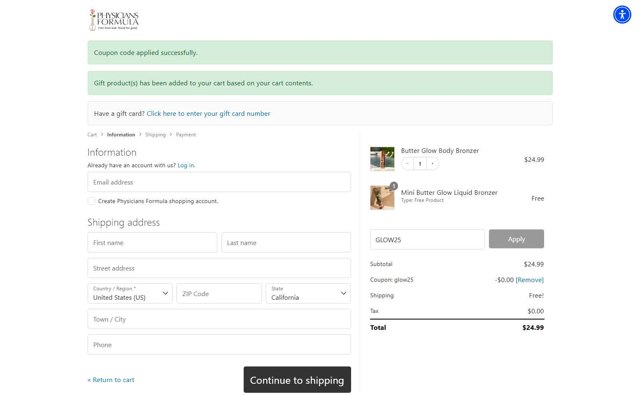The height and width of the screenshot is (395, 640).
Task: Click the Physicians Formula logo
Action: (114, 20)
